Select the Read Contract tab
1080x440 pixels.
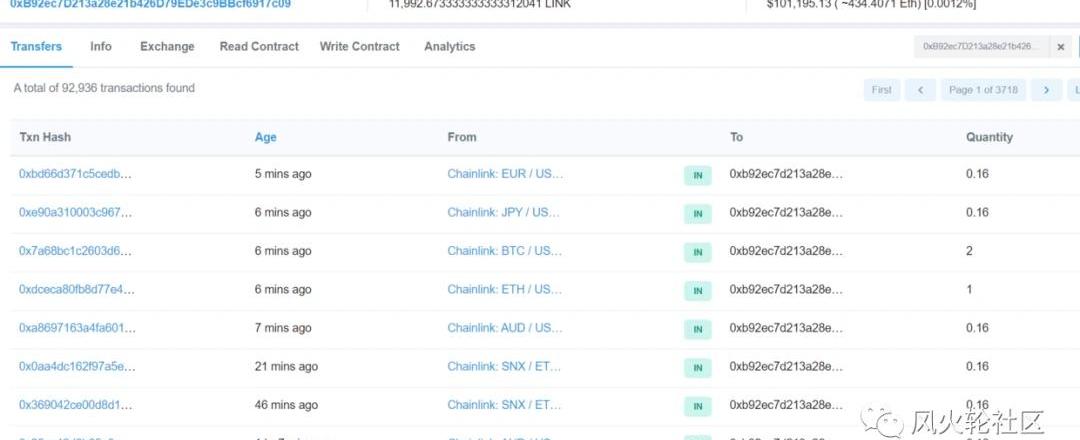(259, 47)
